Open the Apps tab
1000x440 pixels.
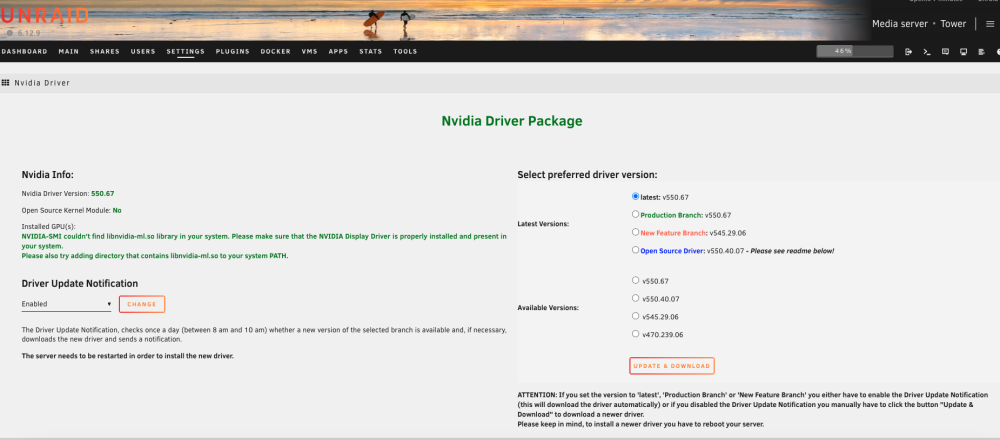pyautogui.click(x=338, y=52)
